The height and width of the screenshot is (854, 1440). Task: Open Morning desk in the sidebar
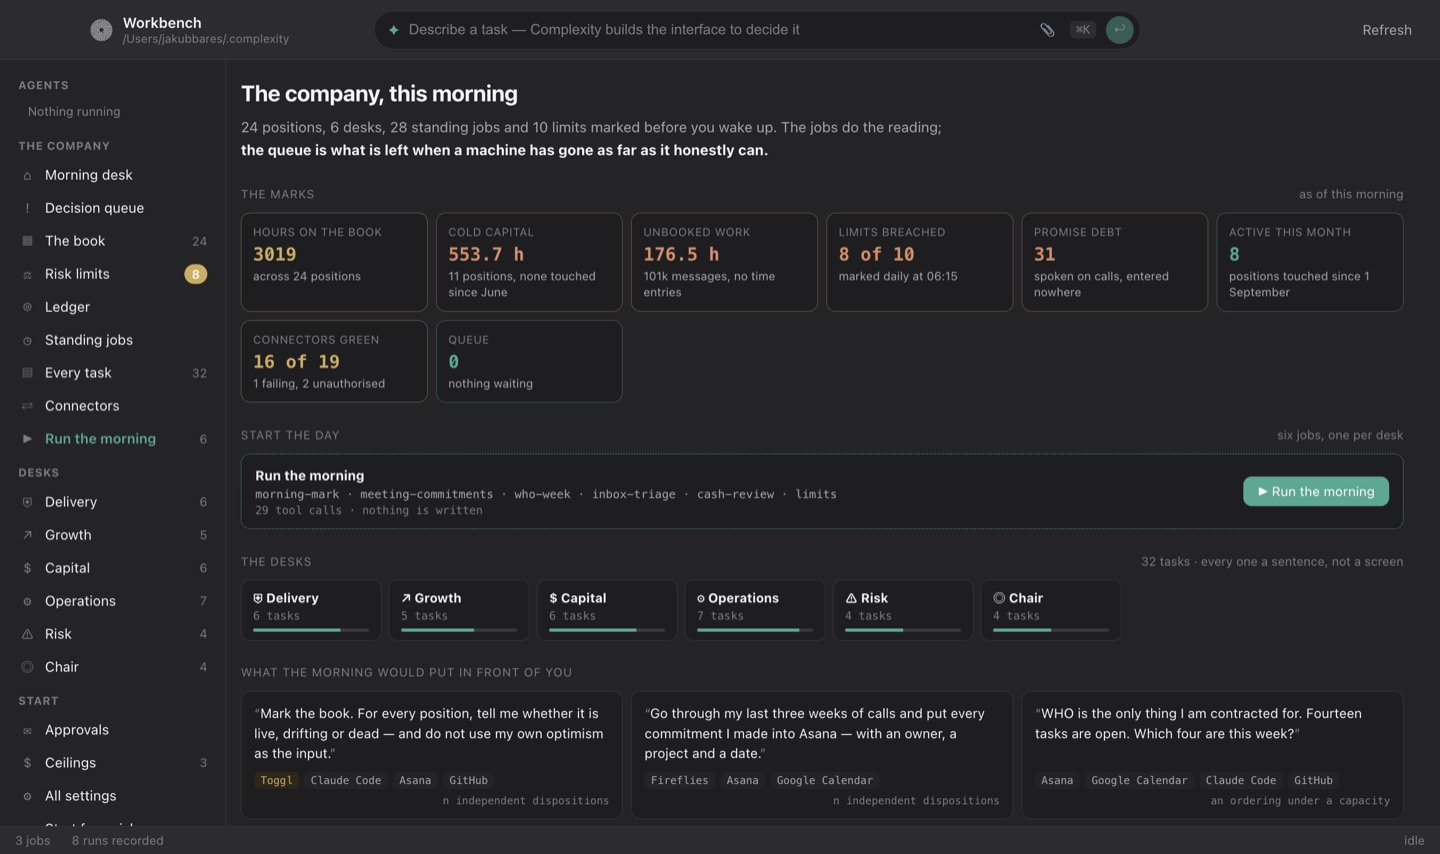click(x=113, y=175)
